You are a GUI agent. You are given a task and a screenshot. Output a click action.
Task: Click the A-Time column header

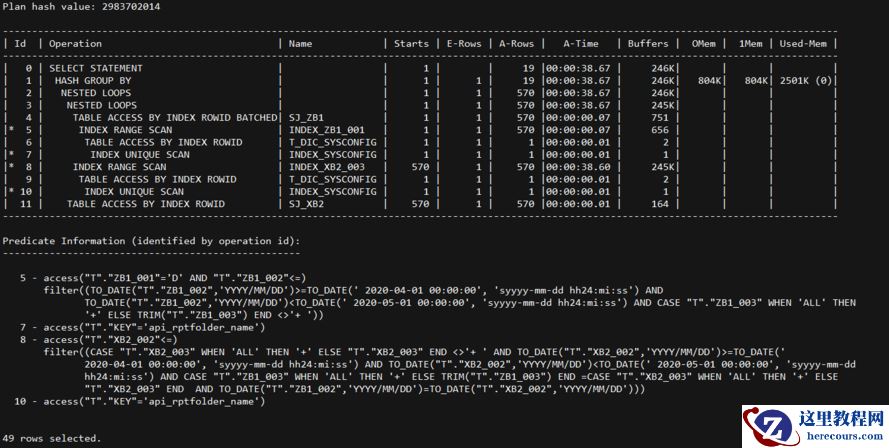tap(581, 44)
